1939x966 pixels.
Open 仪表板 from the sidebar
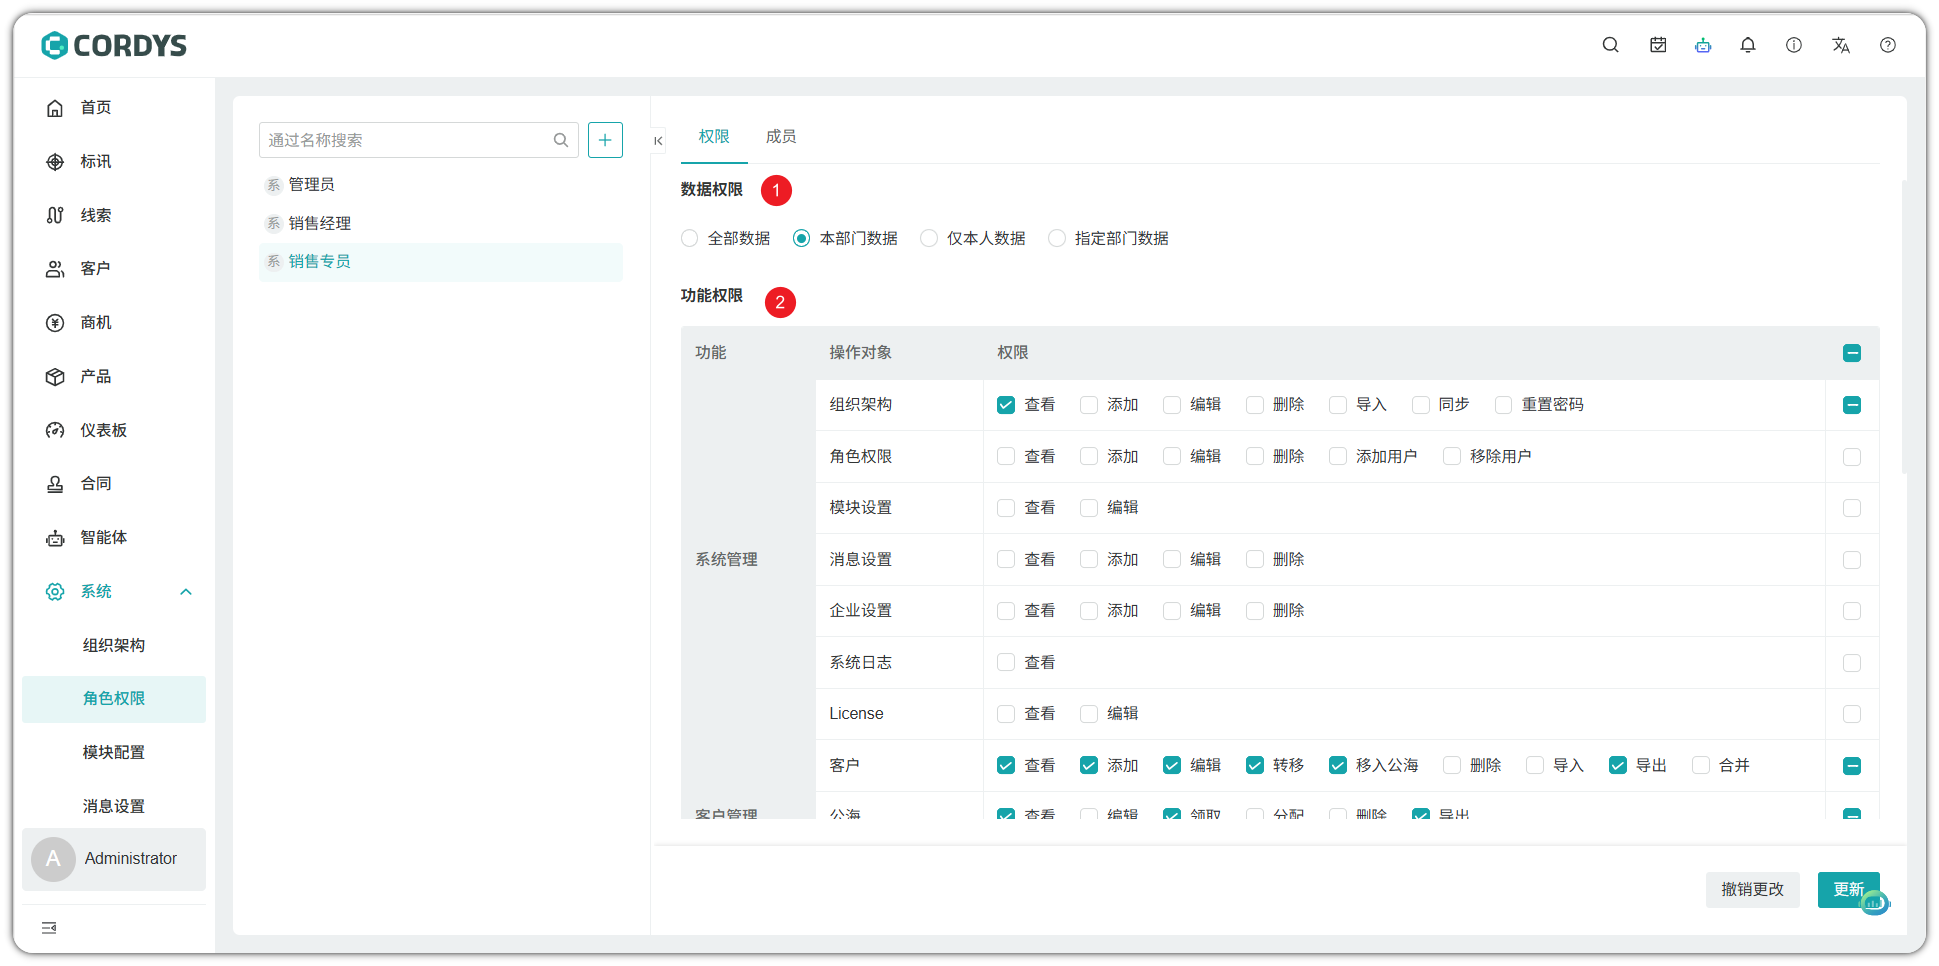click(x=103, y=430)
